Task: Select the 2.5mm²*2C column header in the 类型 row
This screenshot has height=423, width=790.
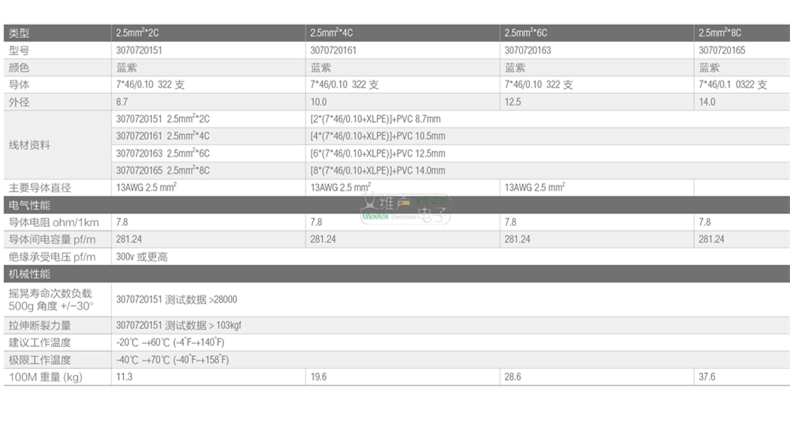Action: [138, 33]
